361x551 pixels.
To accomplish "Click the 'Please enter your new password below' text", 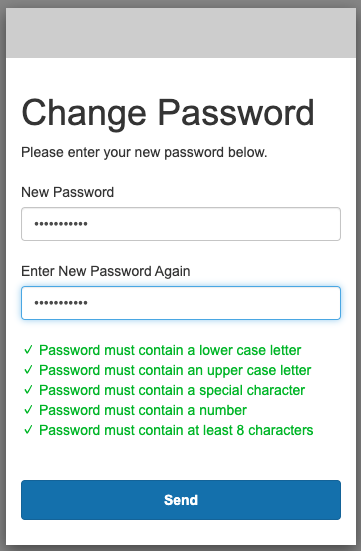I will [x=144, y=153].
